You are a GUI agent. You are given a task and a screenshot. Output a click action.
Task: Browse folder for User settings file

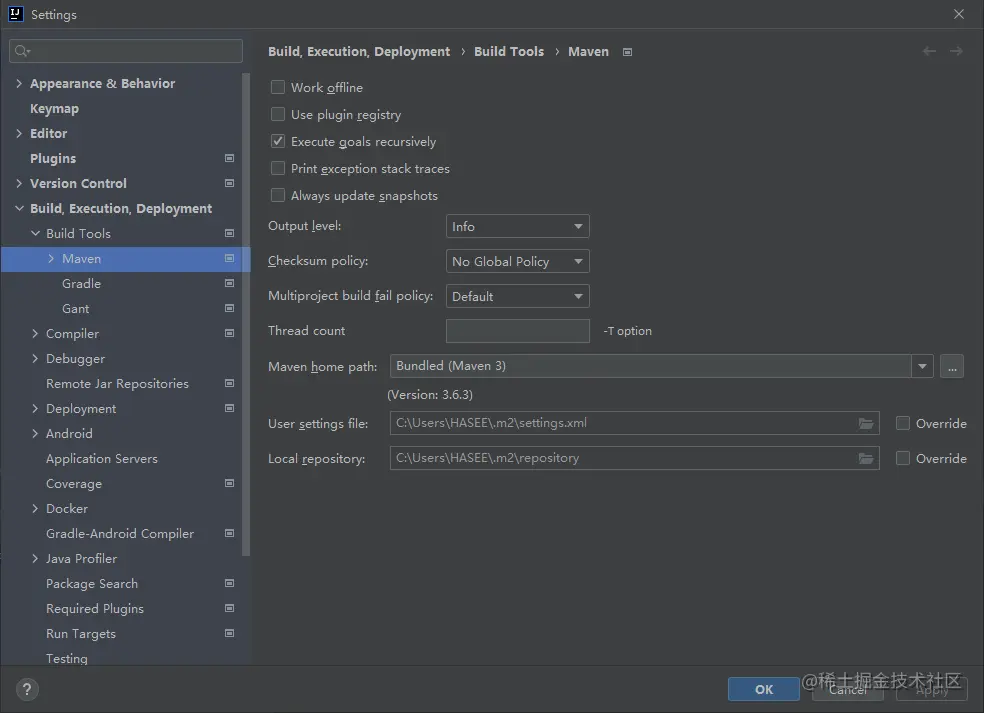[866, 424]
